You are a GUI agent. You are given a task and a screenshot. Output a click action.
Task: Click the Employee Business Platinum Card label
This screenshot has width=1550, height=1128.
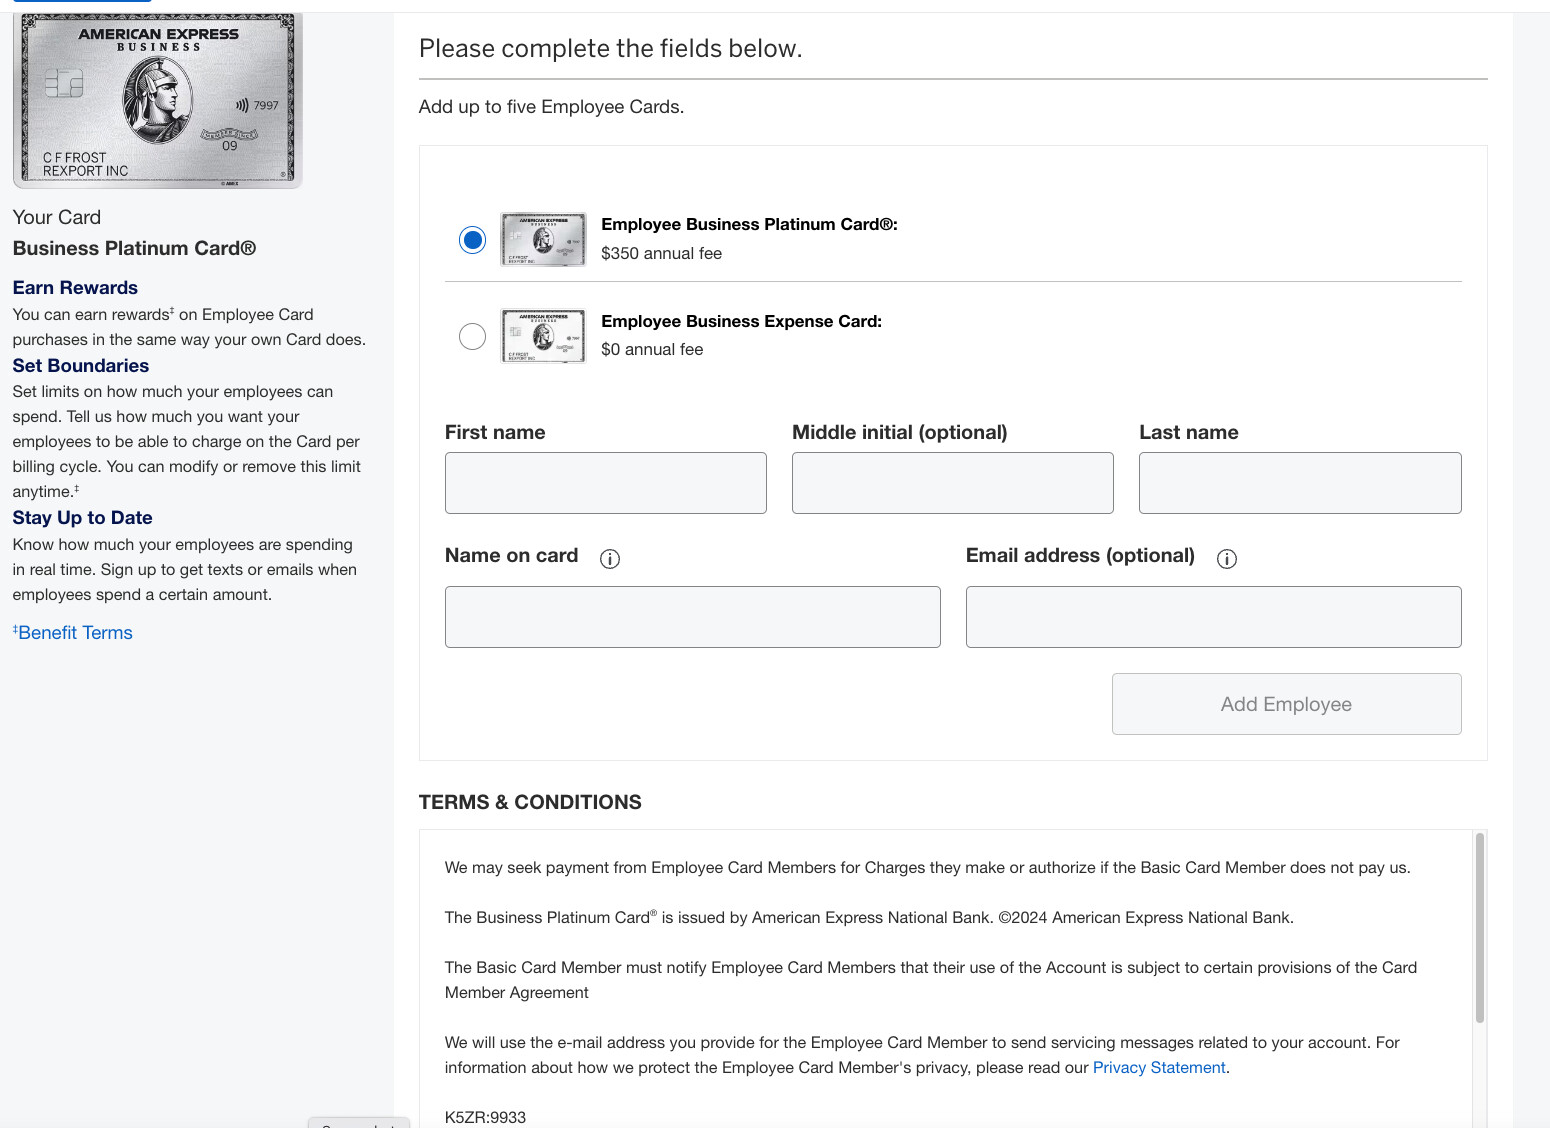tap(749, 225)
